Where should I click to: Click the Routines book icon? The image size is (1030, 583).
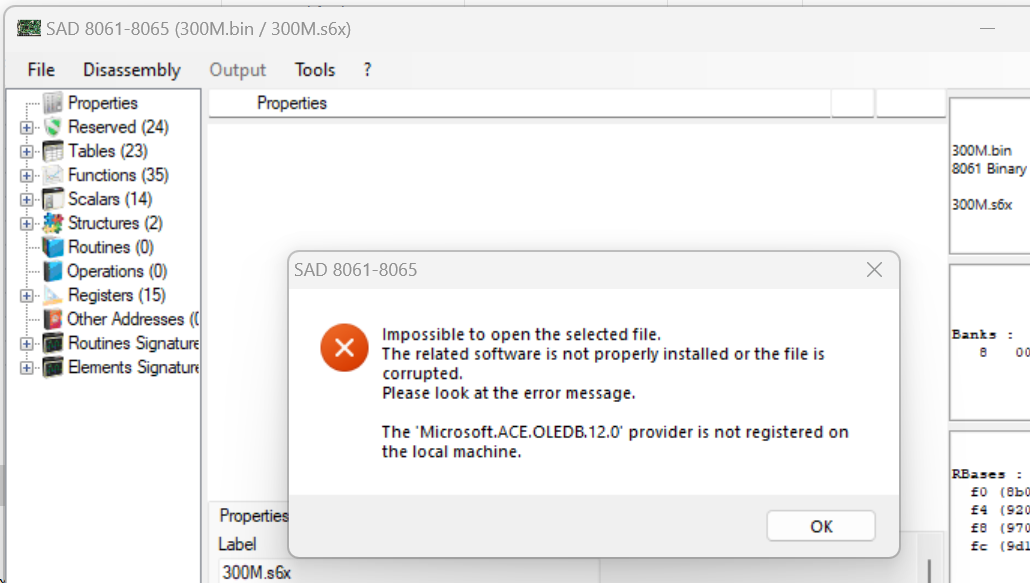(x=52, y=247)
